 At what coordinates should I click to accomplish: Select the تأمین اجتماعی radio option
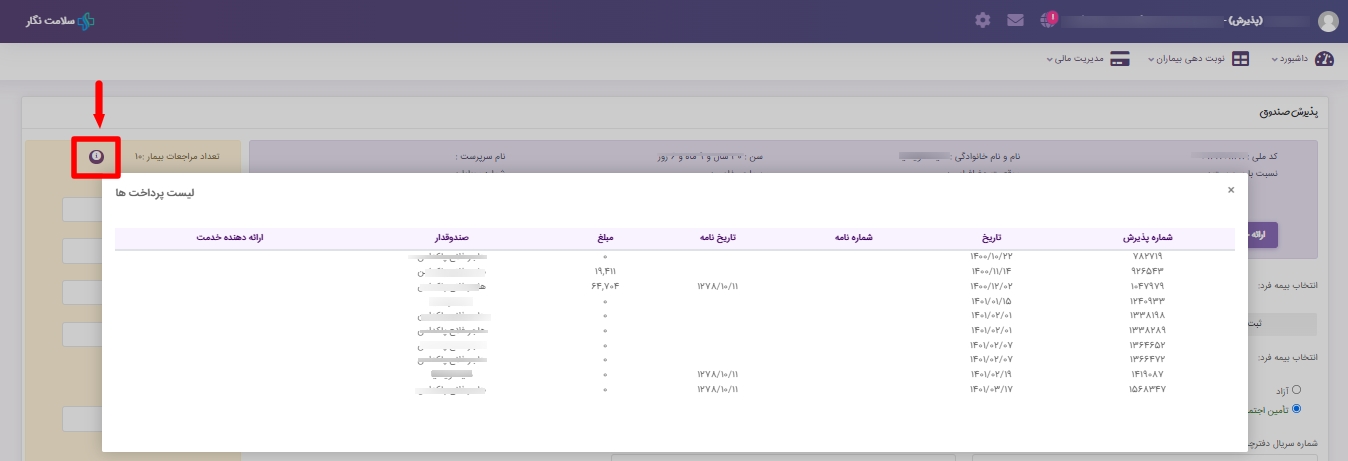tap(1297, 408)
